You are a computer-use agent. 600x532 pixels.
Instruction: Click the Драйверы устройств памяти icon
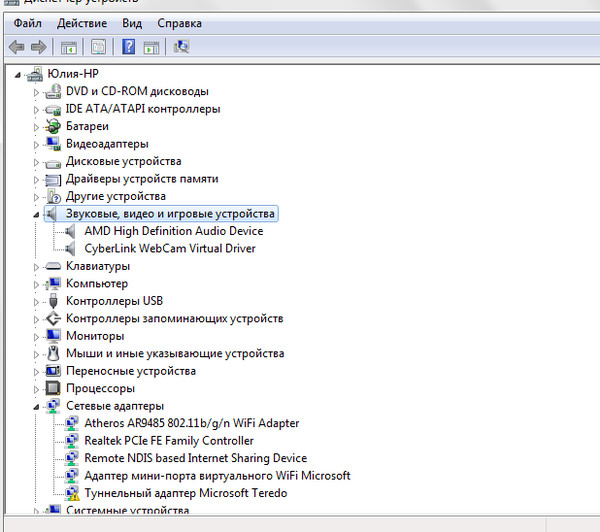point(53,180)
